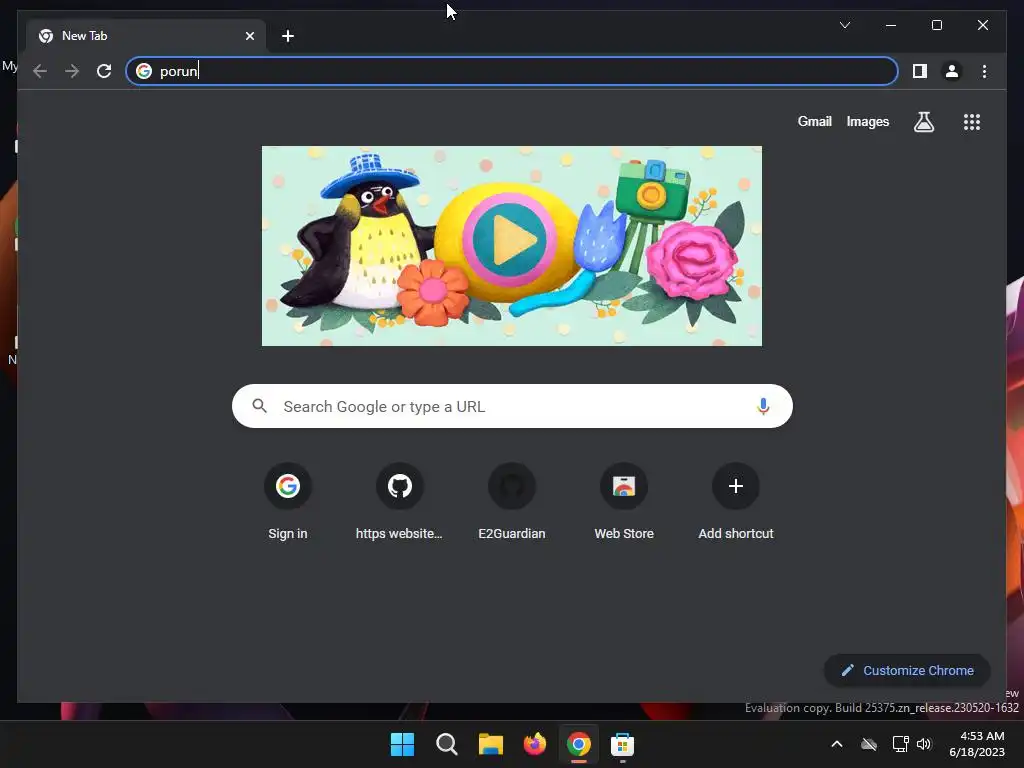Open the clock showing 4:53 AM
Screen dimensions: 1024x768
(x=977, y=744)
